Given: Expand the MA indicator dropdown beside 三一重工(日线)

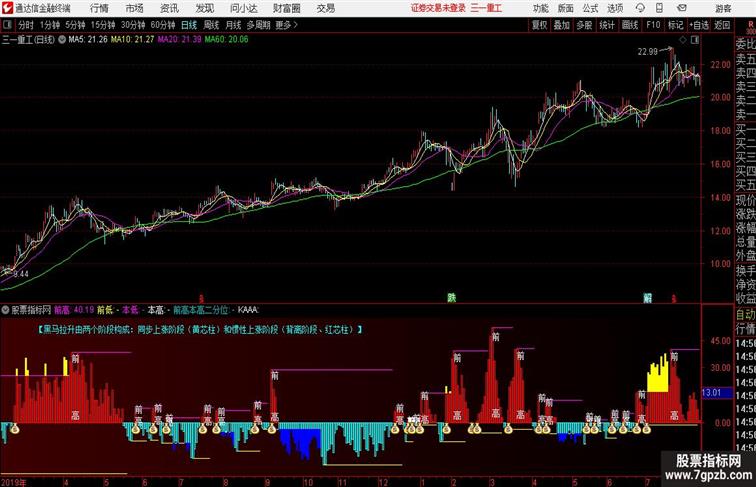Looking at the screenshot, I should 62,40.
